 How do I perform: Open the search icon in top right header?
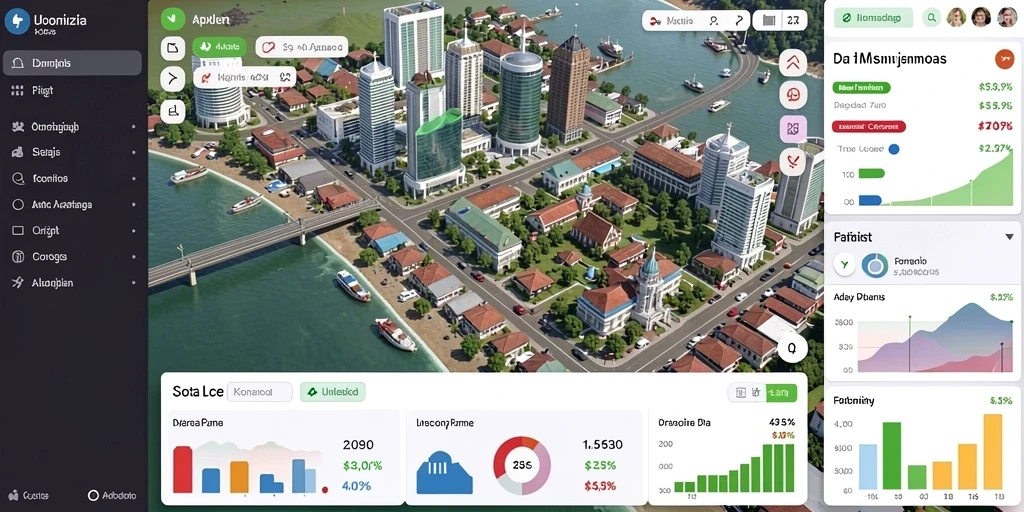(932, 18)
